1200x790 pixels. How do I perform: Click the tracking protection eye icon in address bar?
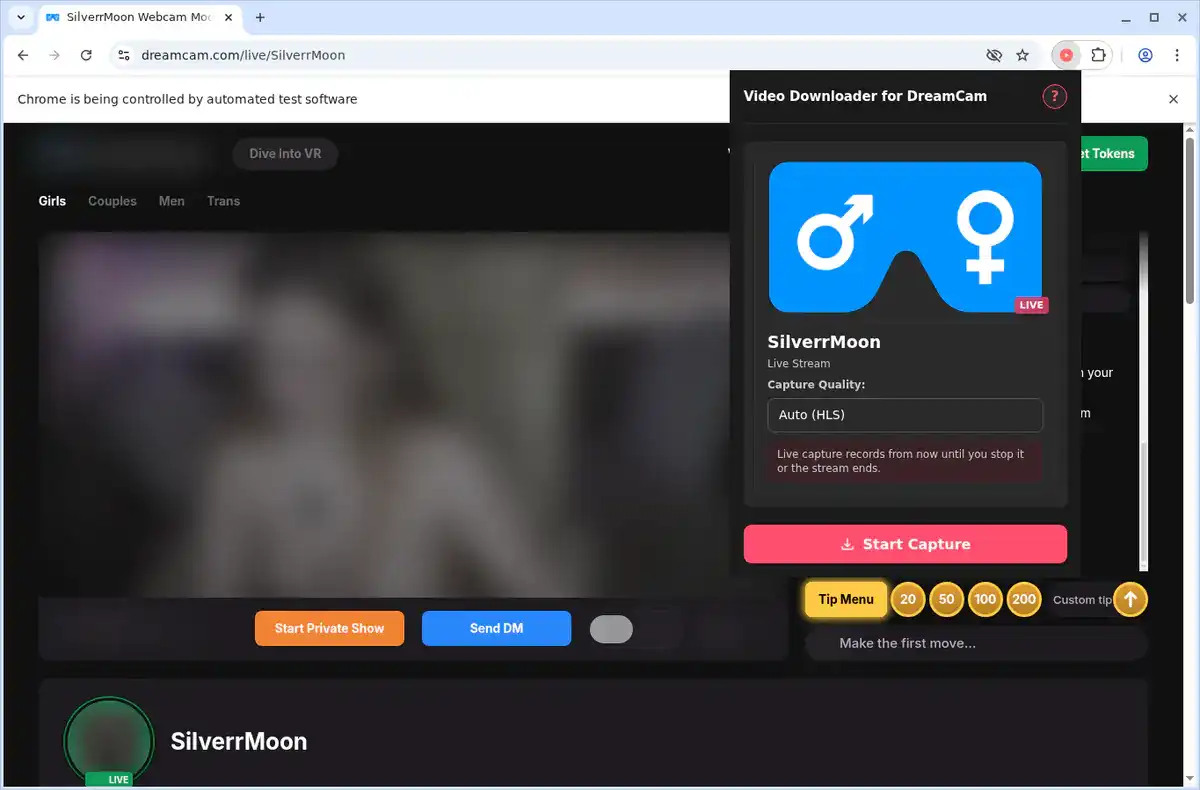point(993,55)
